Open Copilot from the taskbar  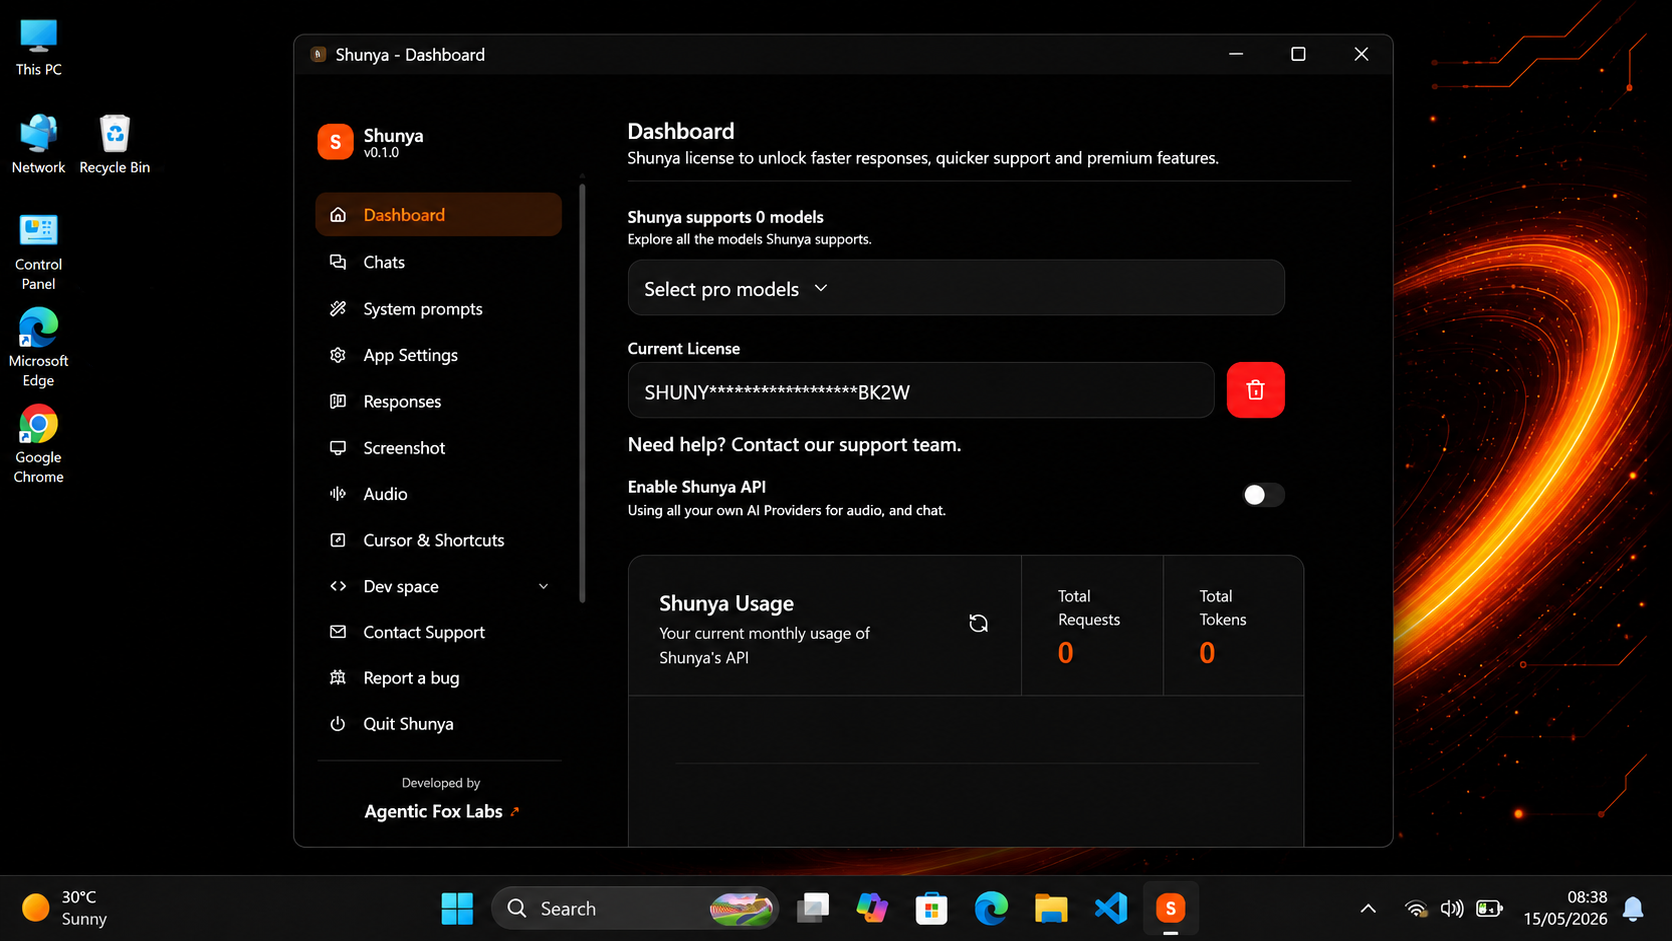pyautogui.click(x=871, y=908)
